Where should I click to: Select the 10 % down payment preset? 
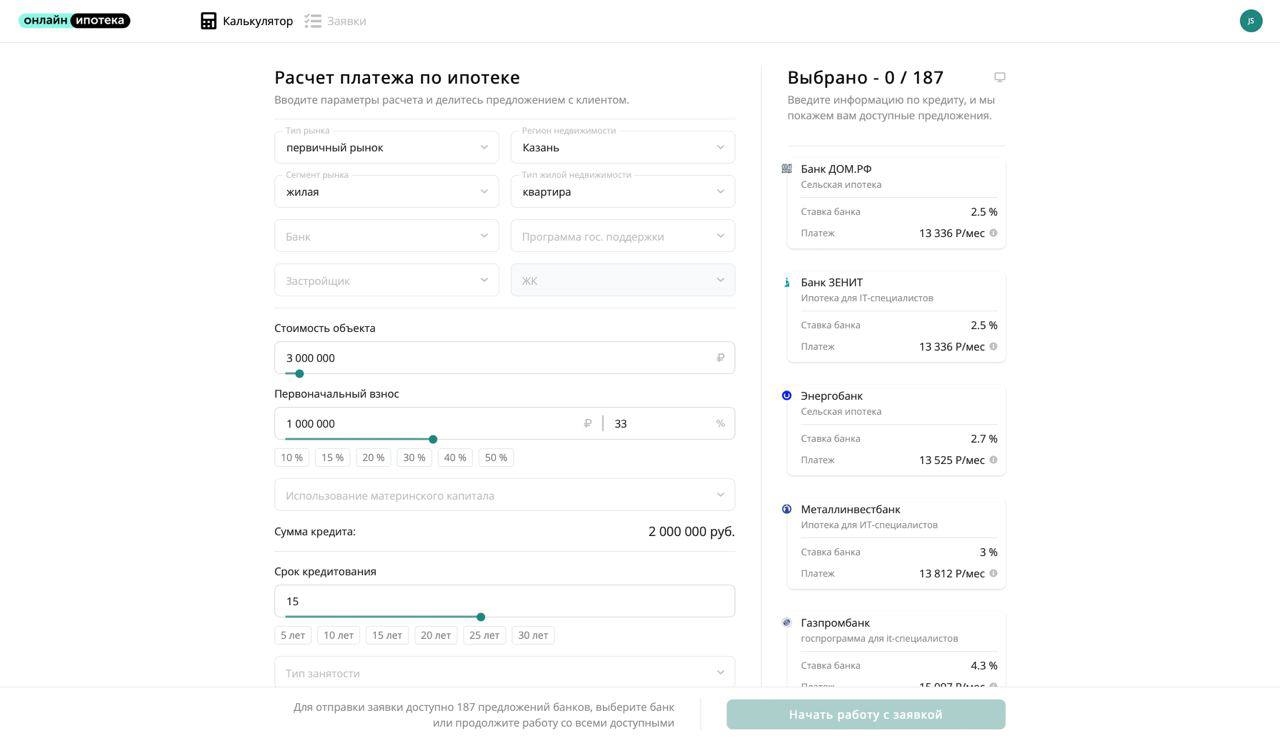point(292,458)
